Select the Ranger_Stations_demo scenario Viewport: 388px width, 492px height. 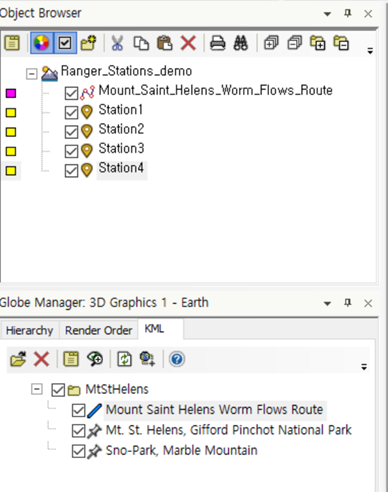pos(126,71)
